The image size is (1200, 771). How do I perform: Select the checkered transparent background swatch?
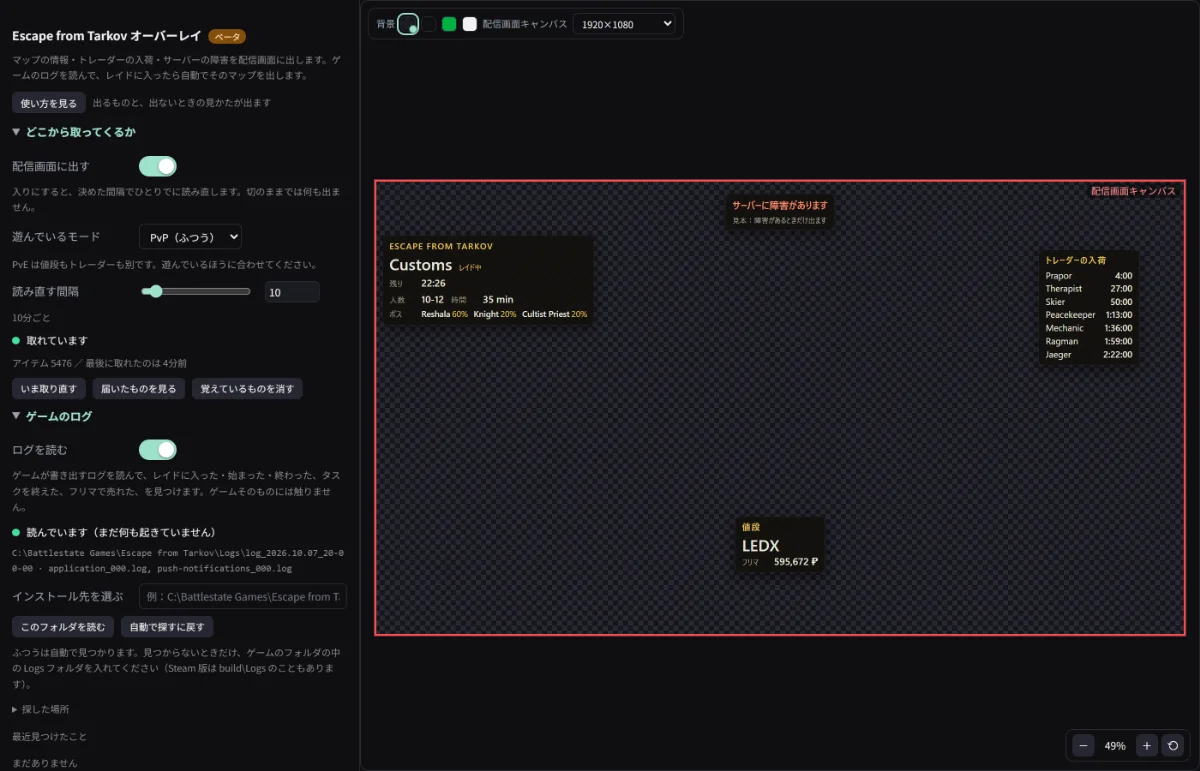[x=408, y=24]
